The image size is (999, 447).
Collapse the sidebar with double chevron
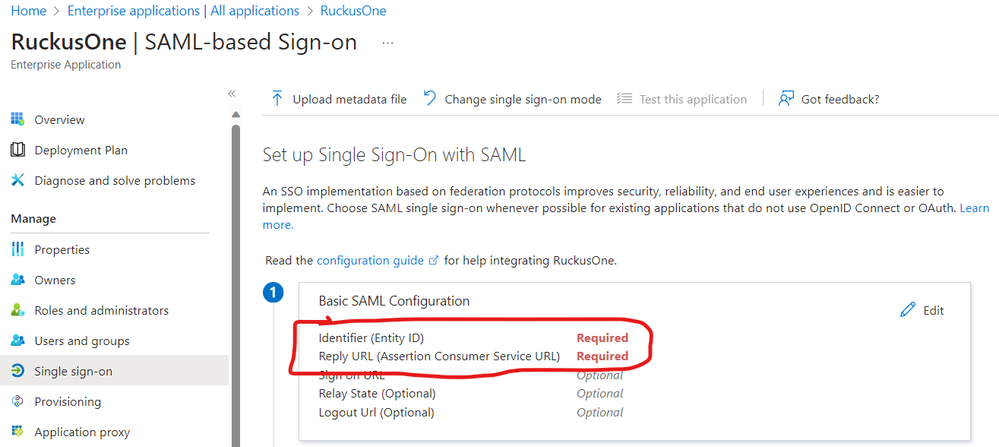232,94
